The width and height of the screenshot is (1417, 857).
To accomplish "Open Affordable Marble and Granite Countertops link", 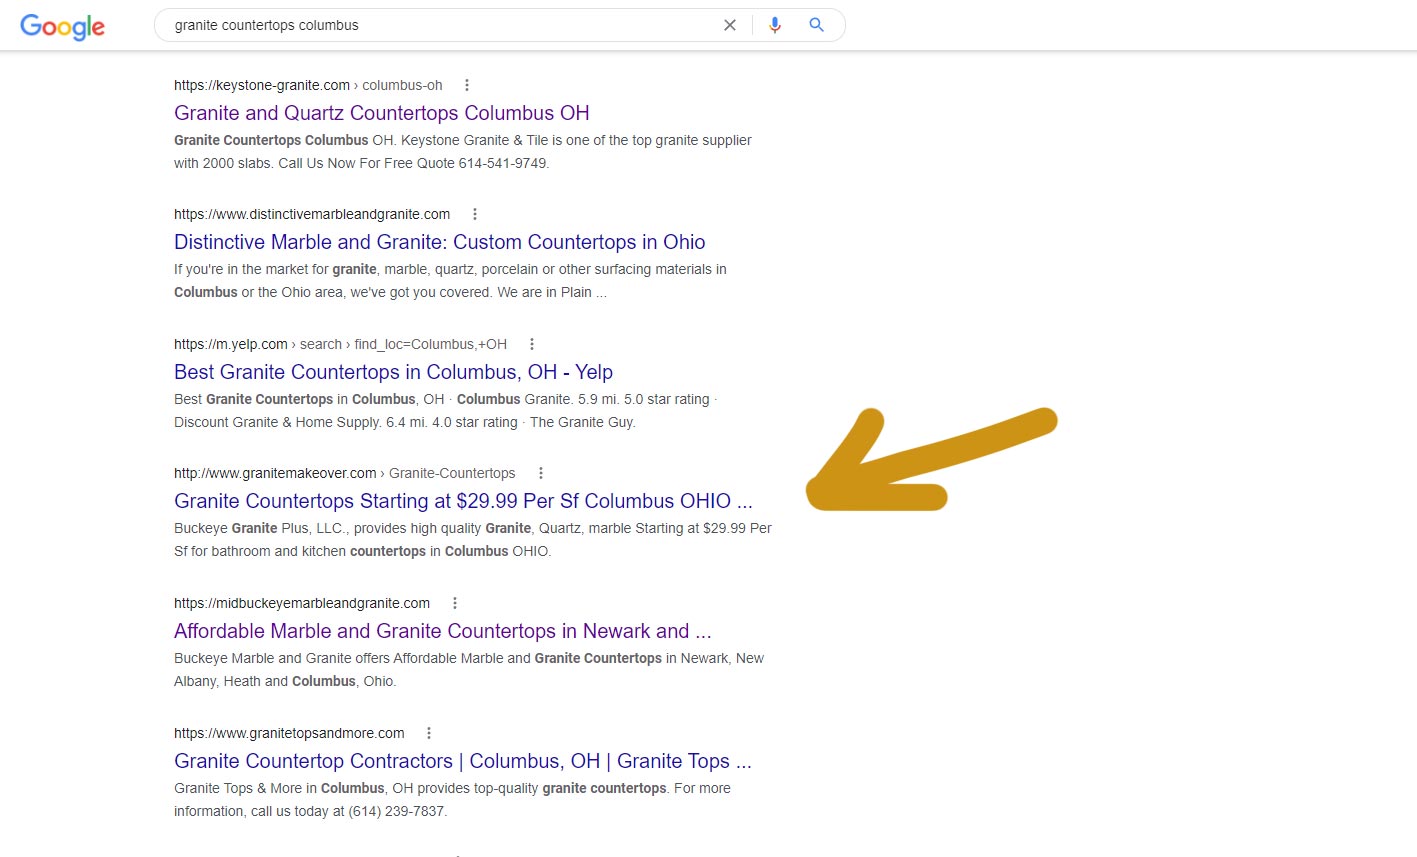I will pos(443,631).
